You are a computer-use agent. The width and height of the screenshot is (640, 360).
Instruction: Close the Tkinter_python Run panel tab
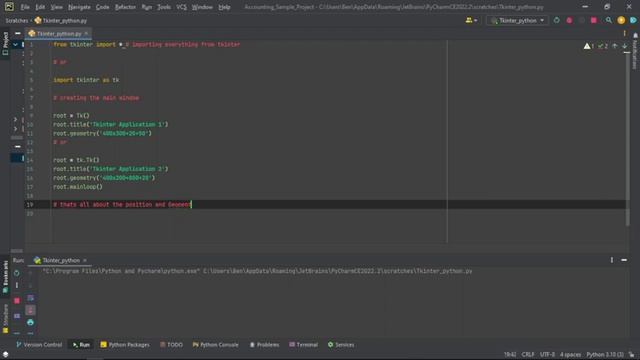coord(85,260)
